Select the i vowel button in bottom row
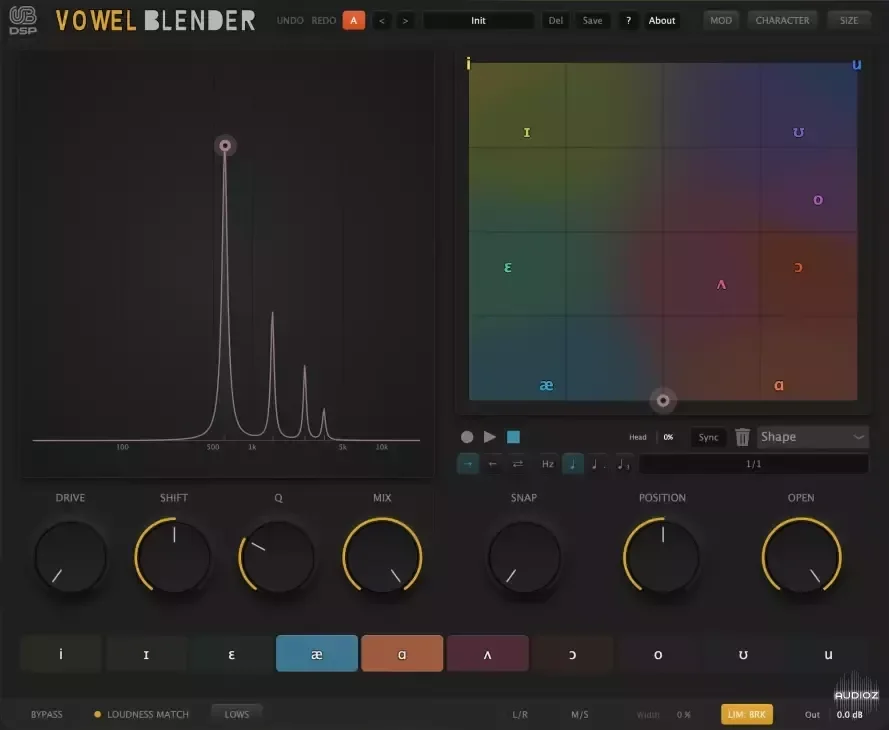 click(61, 654)
